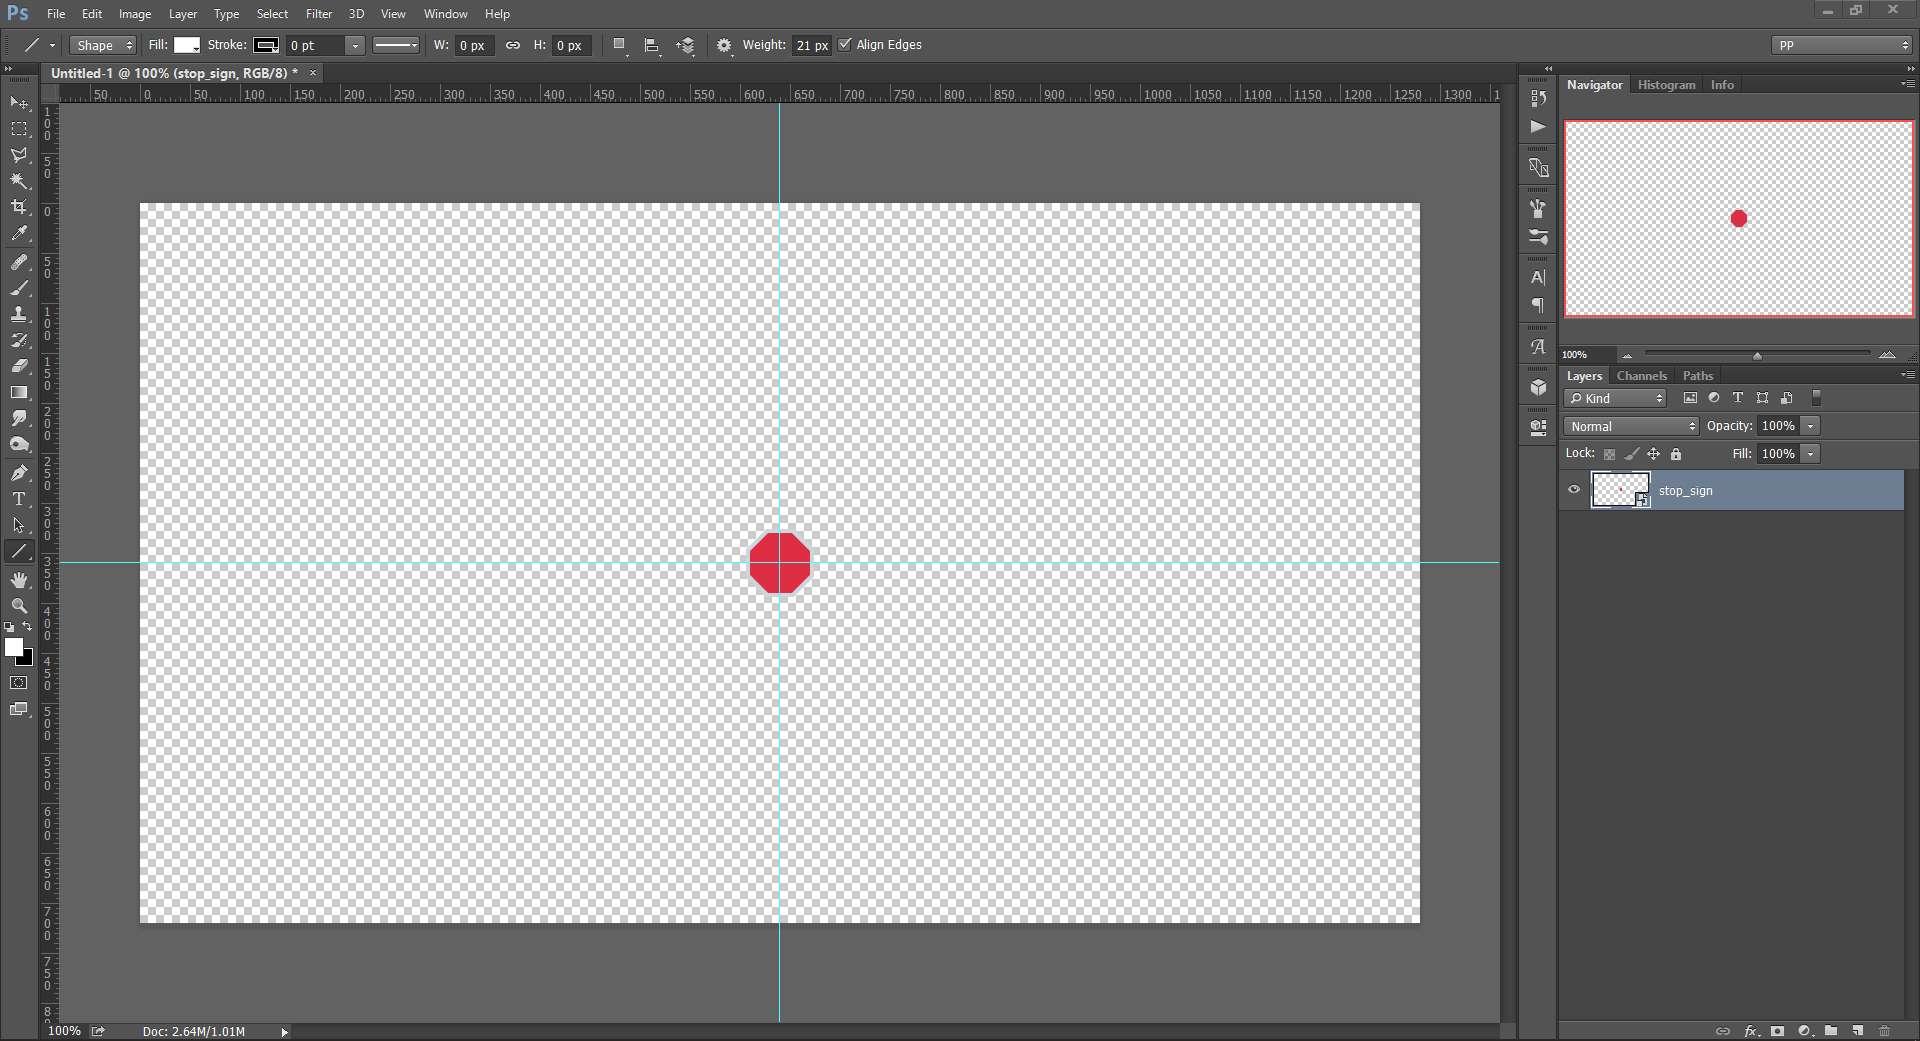Select the History Brush tool

coord(19,340)
